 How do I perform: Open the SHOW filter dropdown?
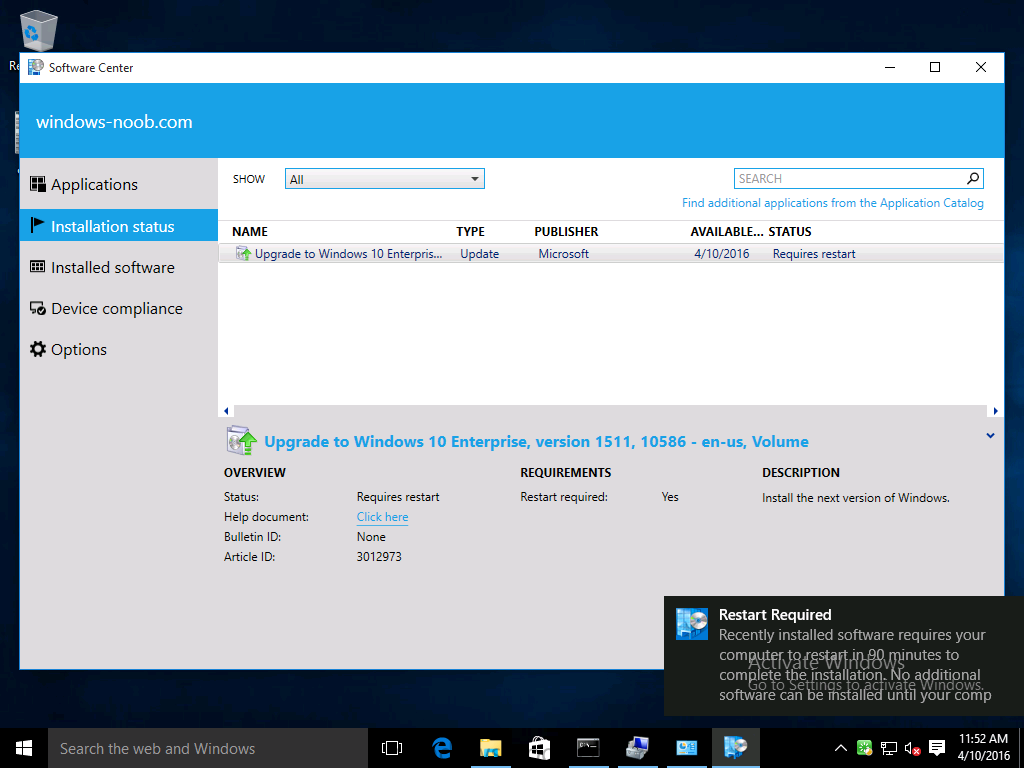point(385,179)
